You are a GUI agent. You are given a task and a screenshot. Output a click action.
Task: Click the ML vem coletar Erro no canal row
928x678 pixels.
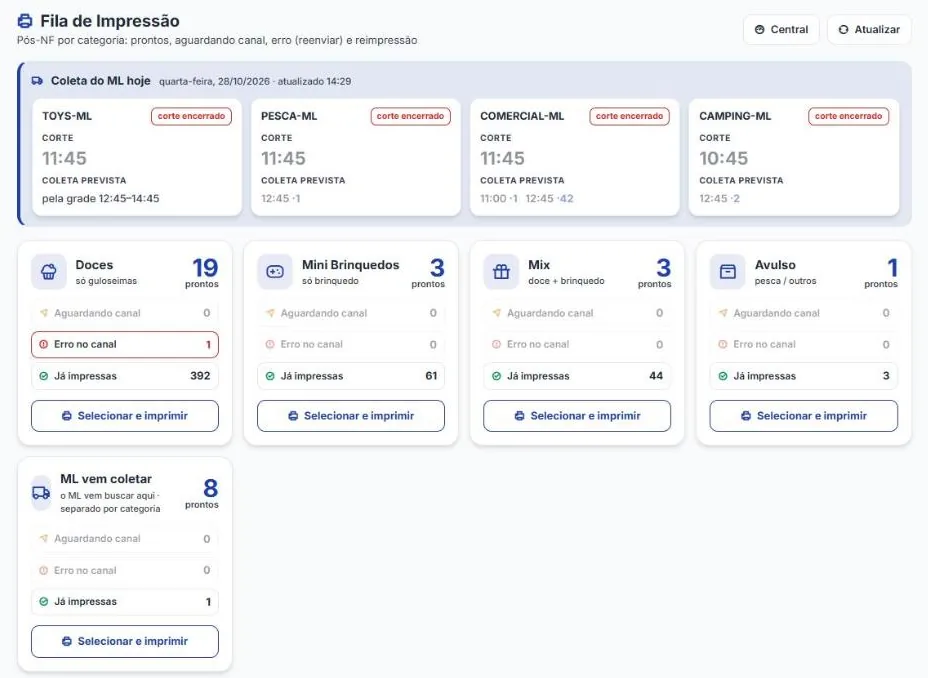click(x=125, y=570)
